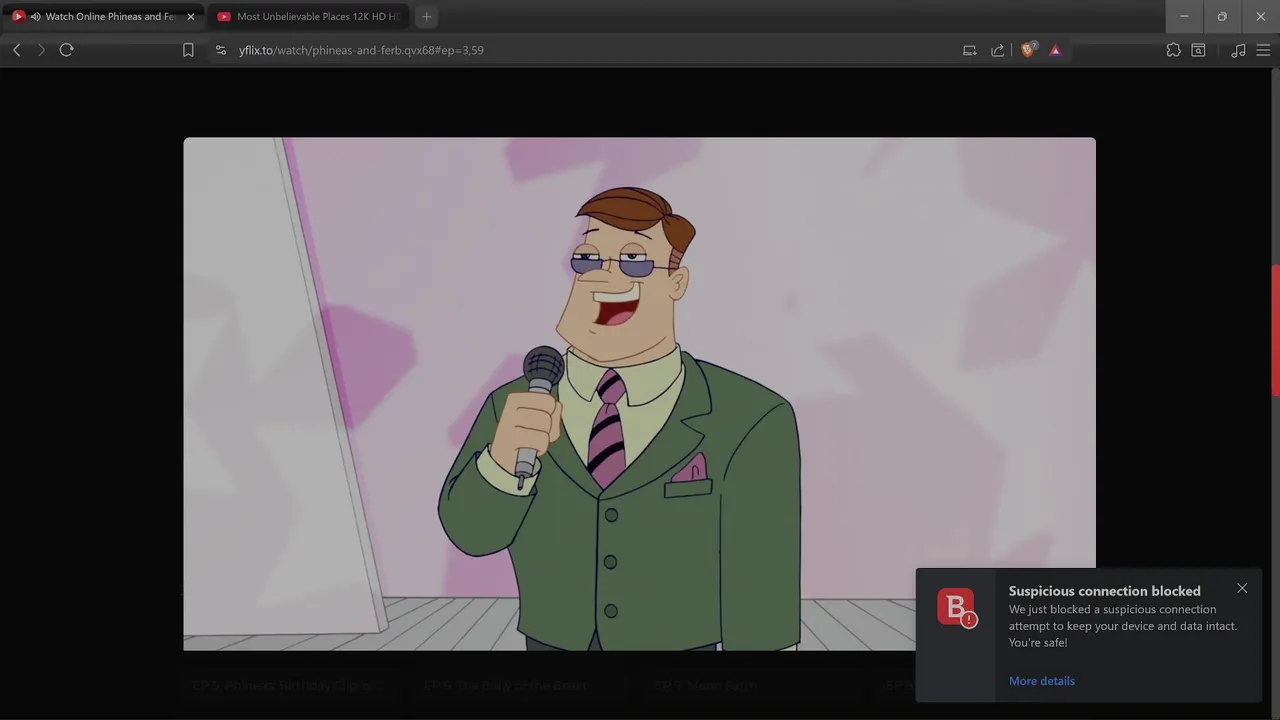Open site settings icon in address bar

point(221,50)
